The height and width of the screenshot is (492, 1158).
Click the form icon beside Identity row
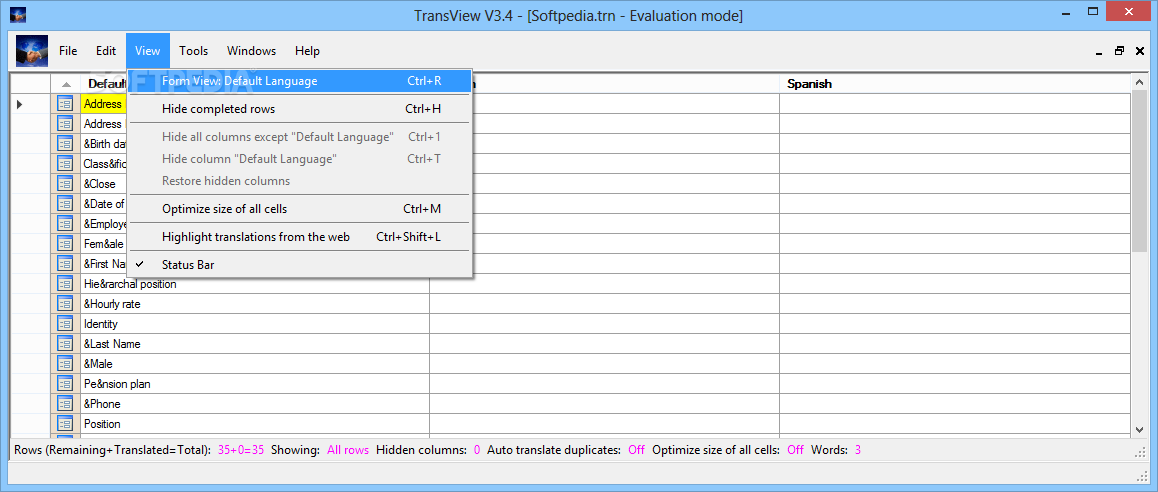point(65,324)
